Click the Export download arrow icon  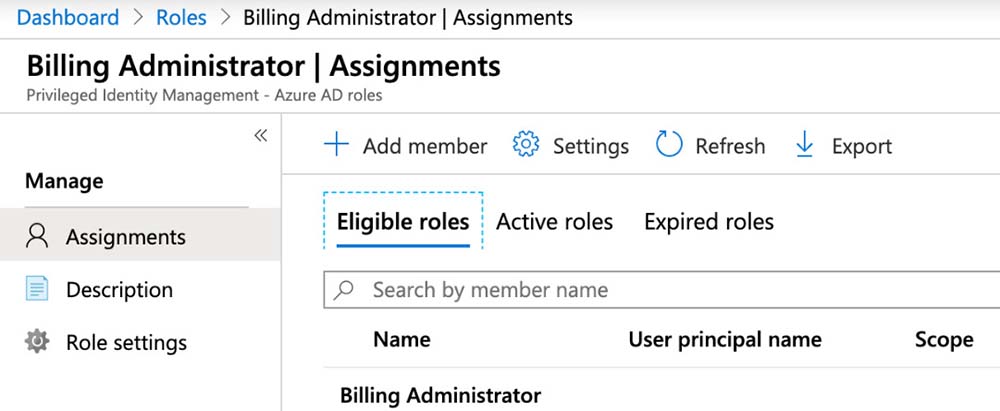(804, 146)
